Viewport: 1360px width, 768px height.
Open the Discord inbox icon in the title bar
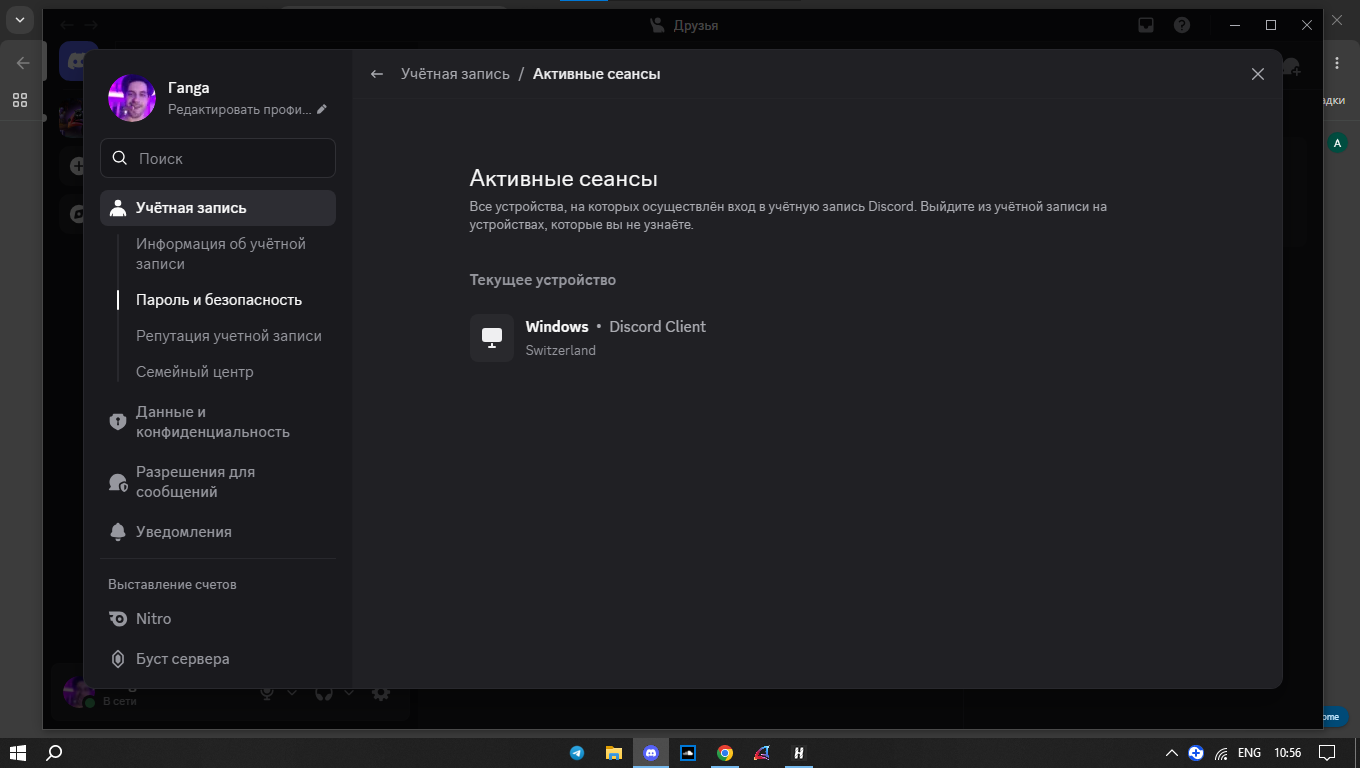point(1146,25)
